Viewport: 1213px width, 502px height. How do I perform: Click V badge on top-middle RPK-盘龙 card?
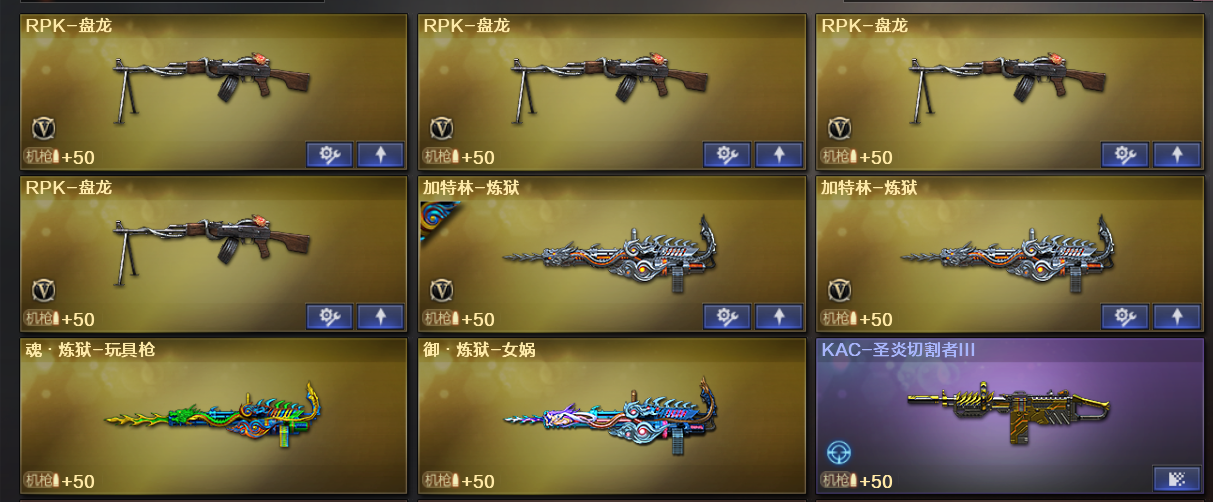tap(441, 129)
